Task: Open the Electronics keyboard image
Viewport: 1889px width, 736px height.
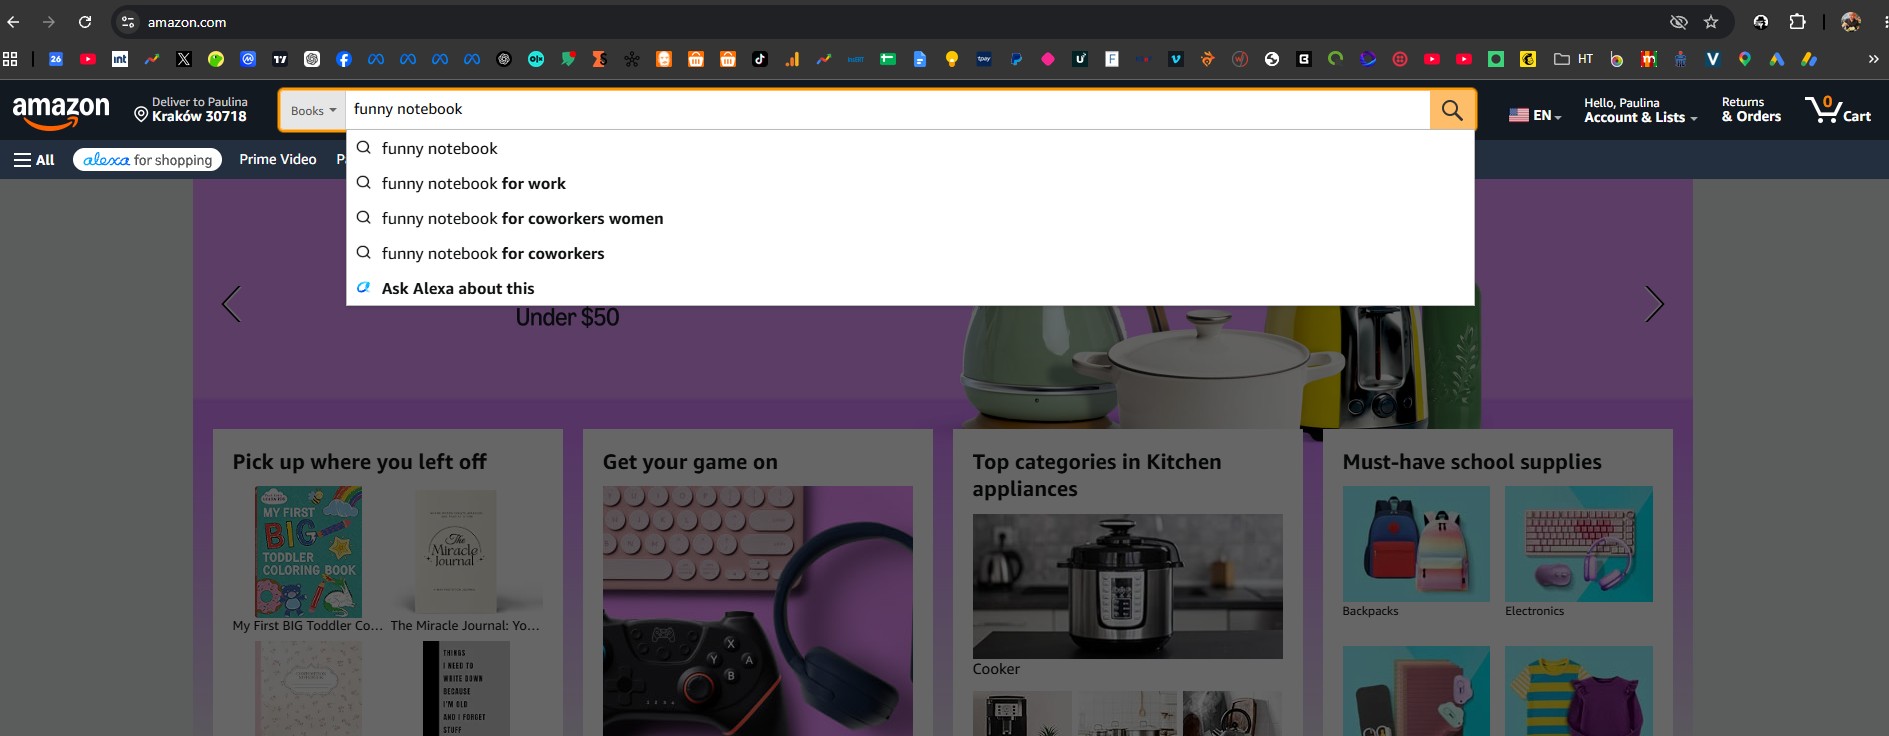Action: point(1579,544)
